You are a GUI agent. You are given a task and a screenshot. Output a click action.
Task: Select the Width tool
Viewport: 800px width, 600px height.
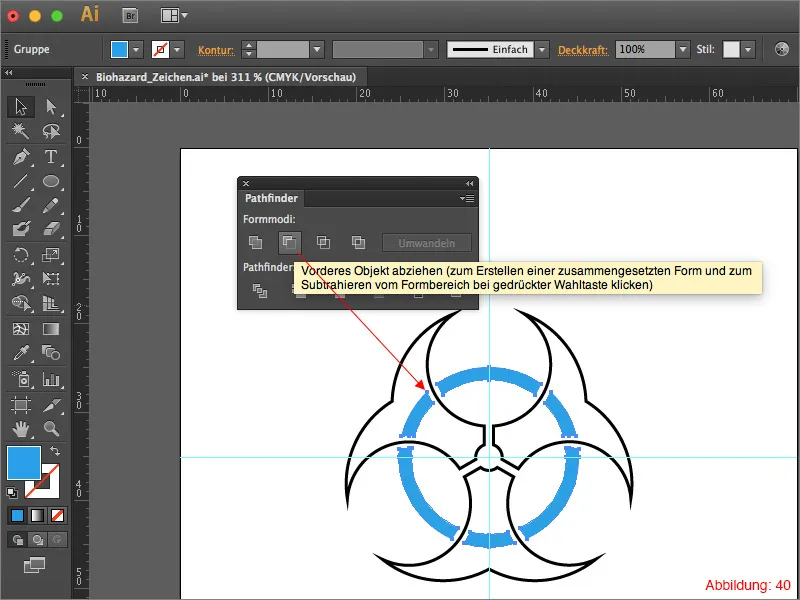pos(21,279)
